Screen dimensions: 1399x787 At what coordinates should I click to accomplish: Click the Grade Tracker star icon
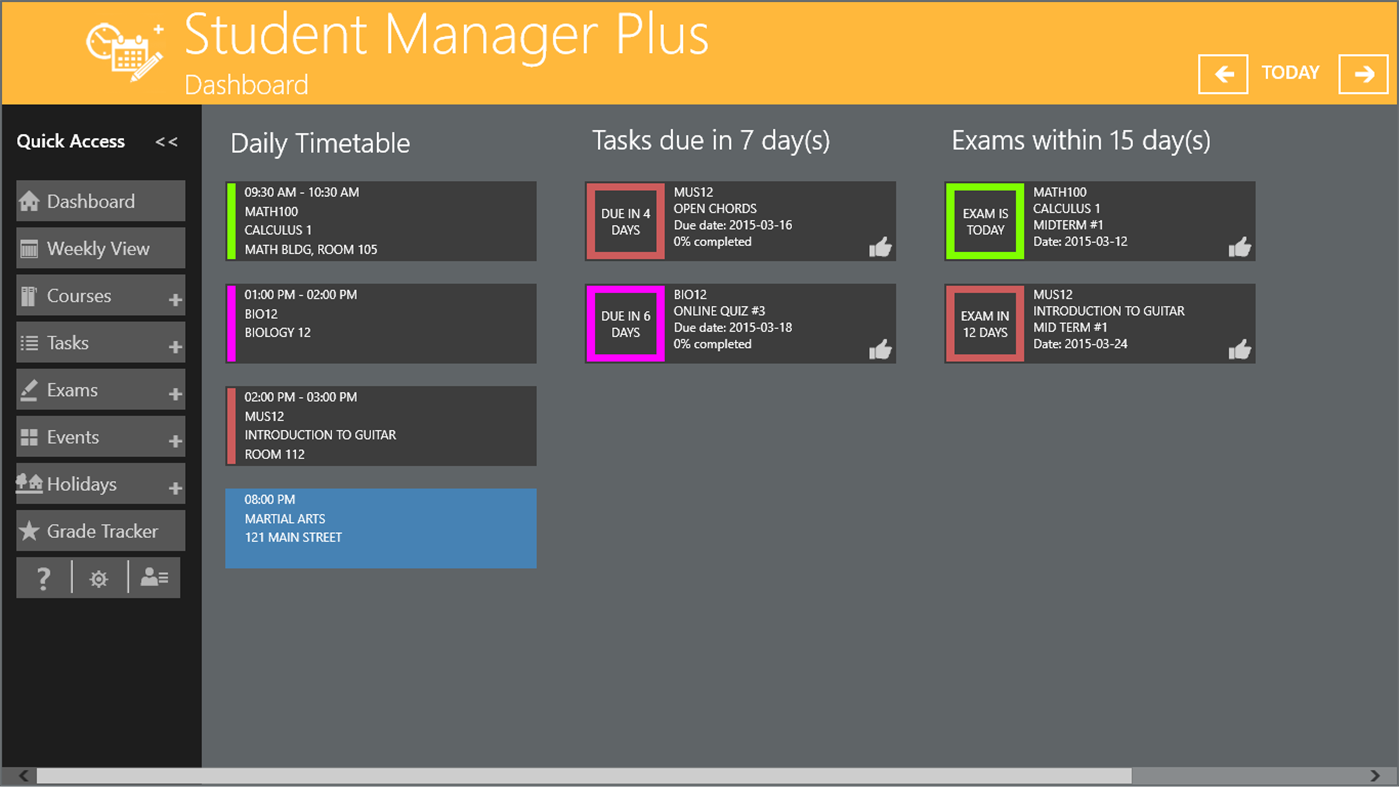(x=32, y=530)
